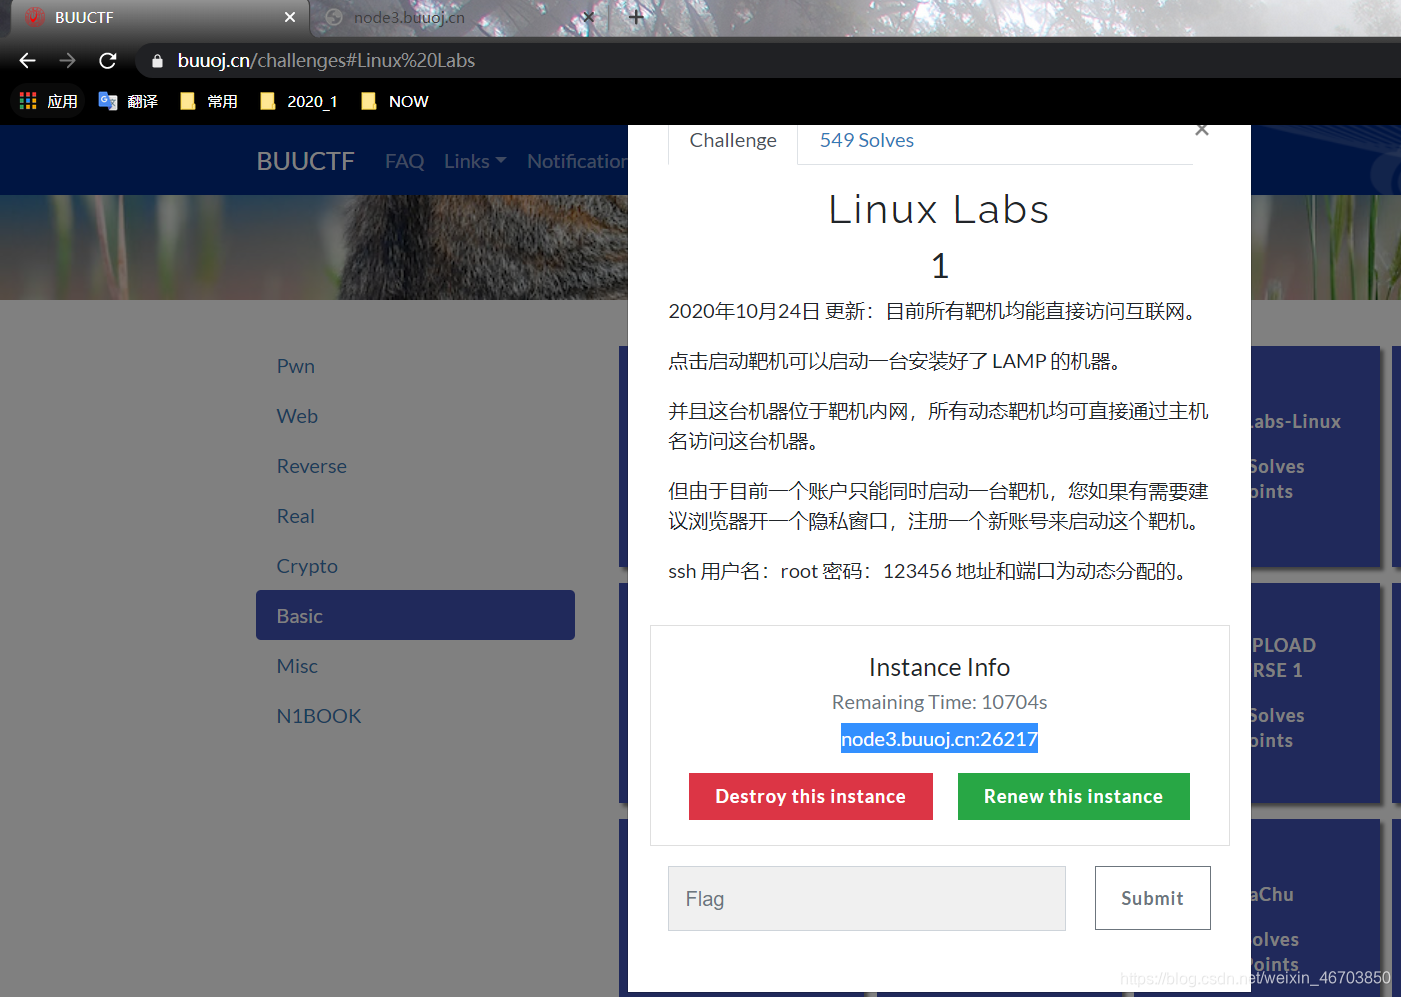Select the Pwn category
1401x997 pixels.
[x=415, y=366]
